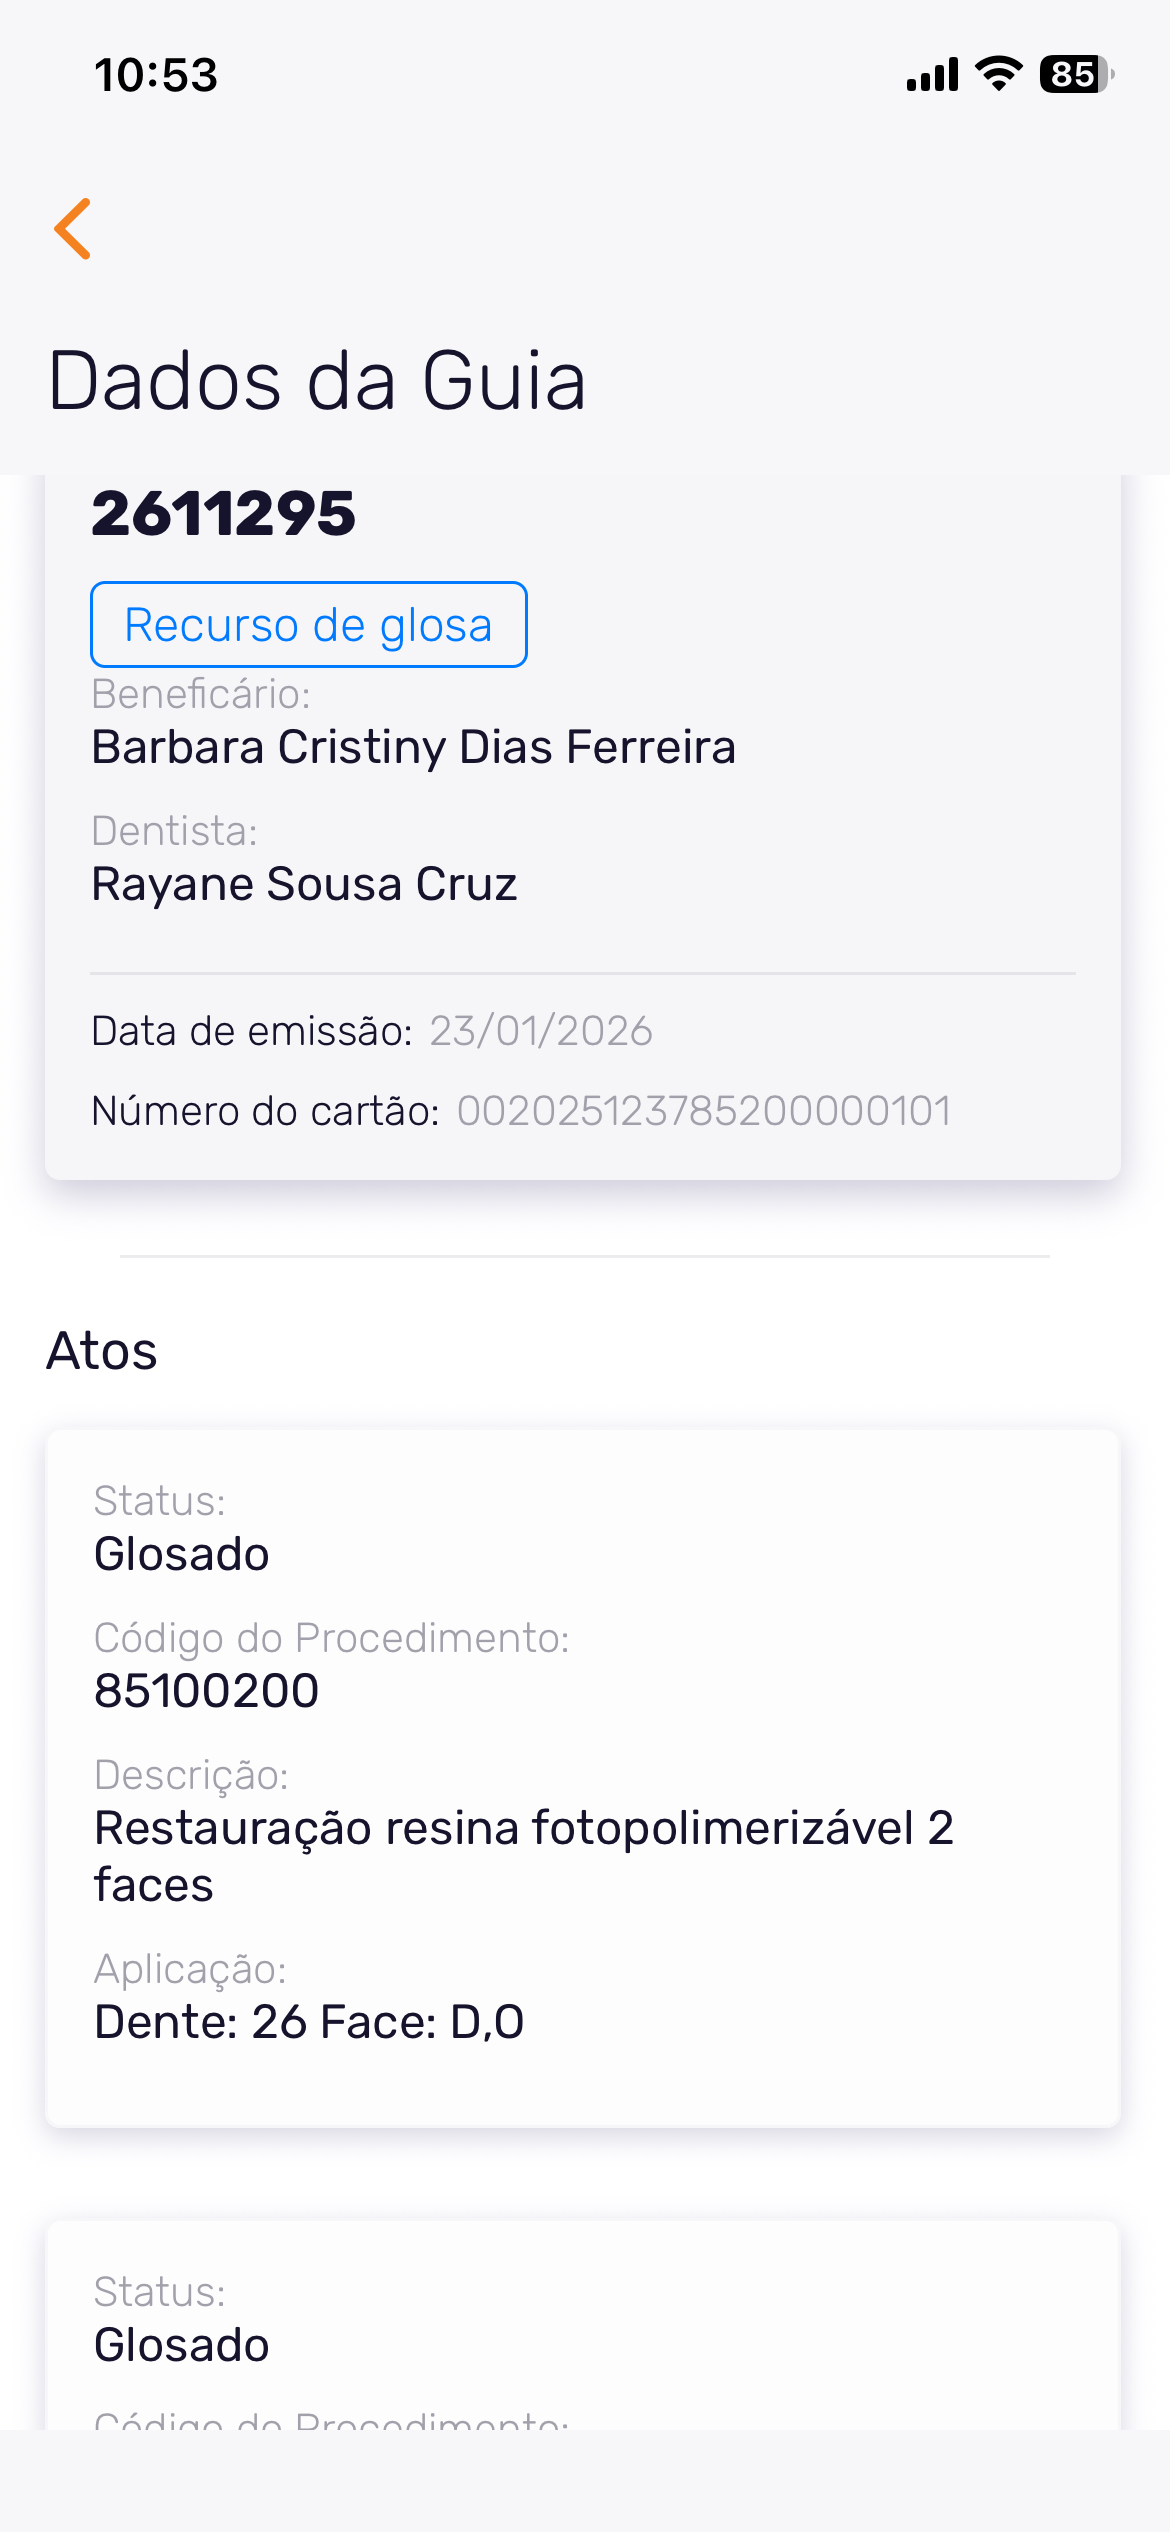The image size is (1170, 2532).
Task: Tap the Dados da Guia page title
Action: [316, 381]
